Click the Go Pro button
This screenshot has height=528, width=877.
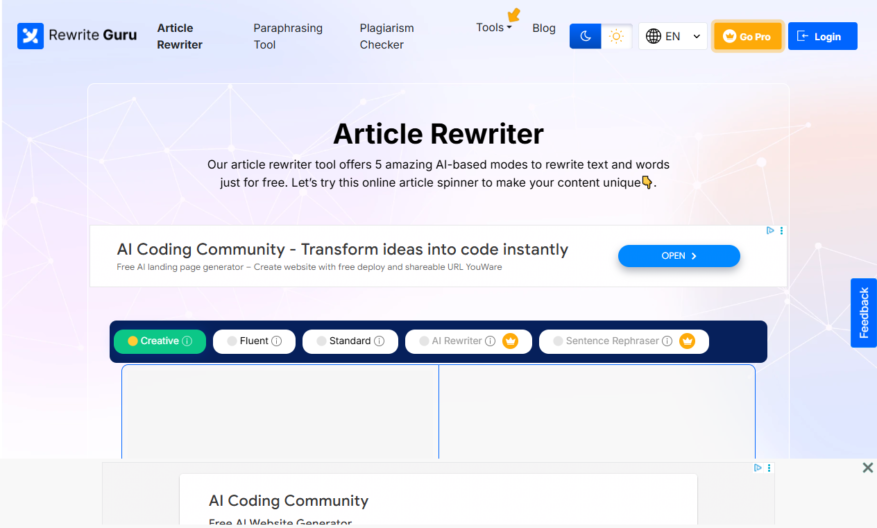747,36
